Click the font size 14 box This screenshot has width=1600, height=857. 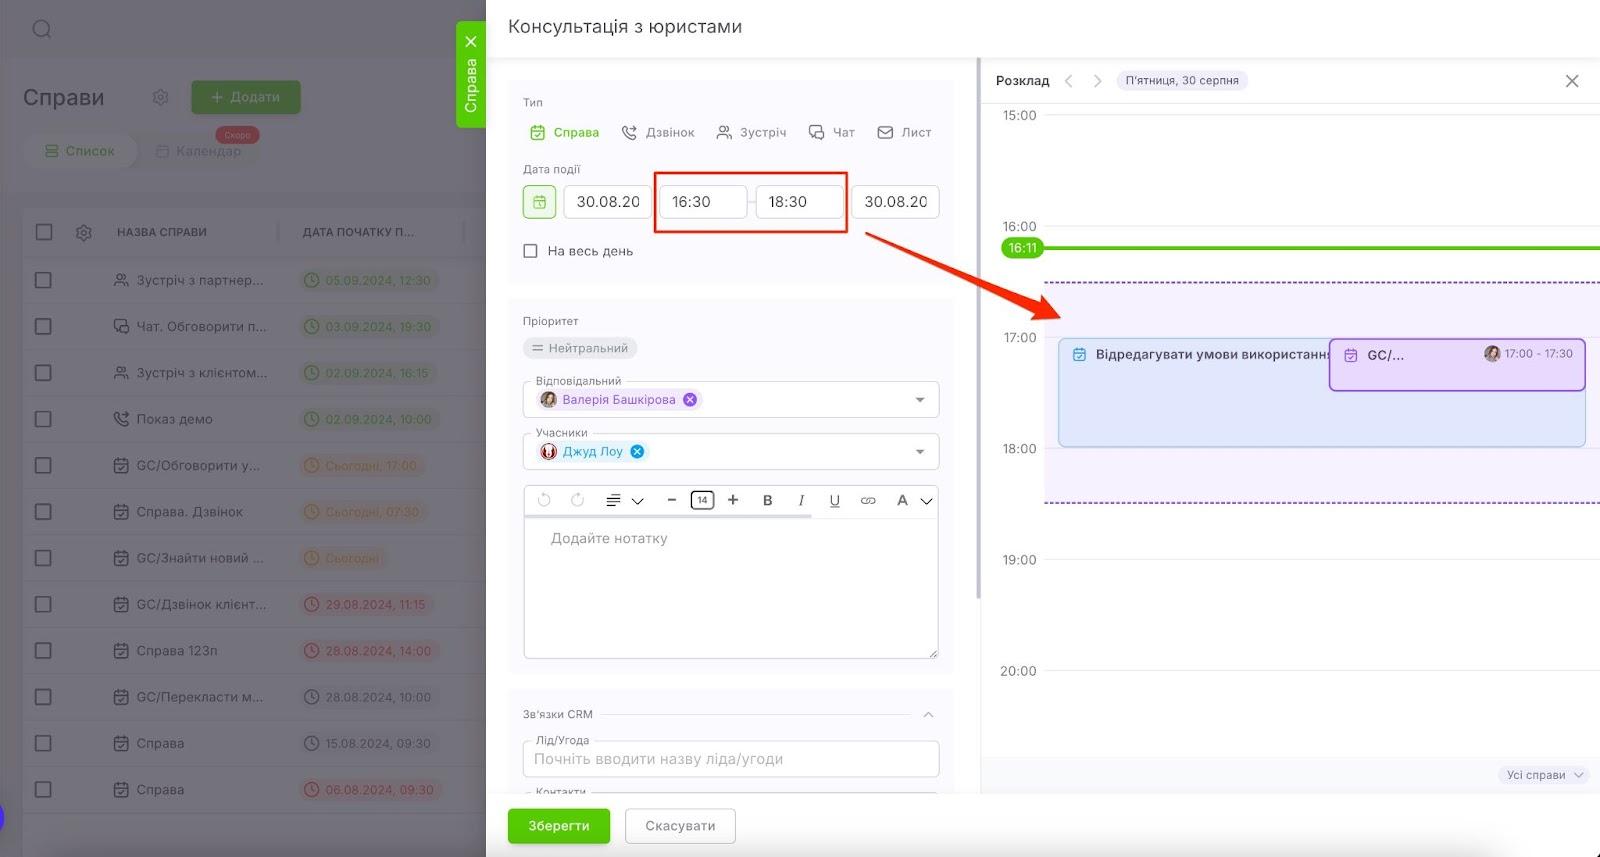click(702, 500)
